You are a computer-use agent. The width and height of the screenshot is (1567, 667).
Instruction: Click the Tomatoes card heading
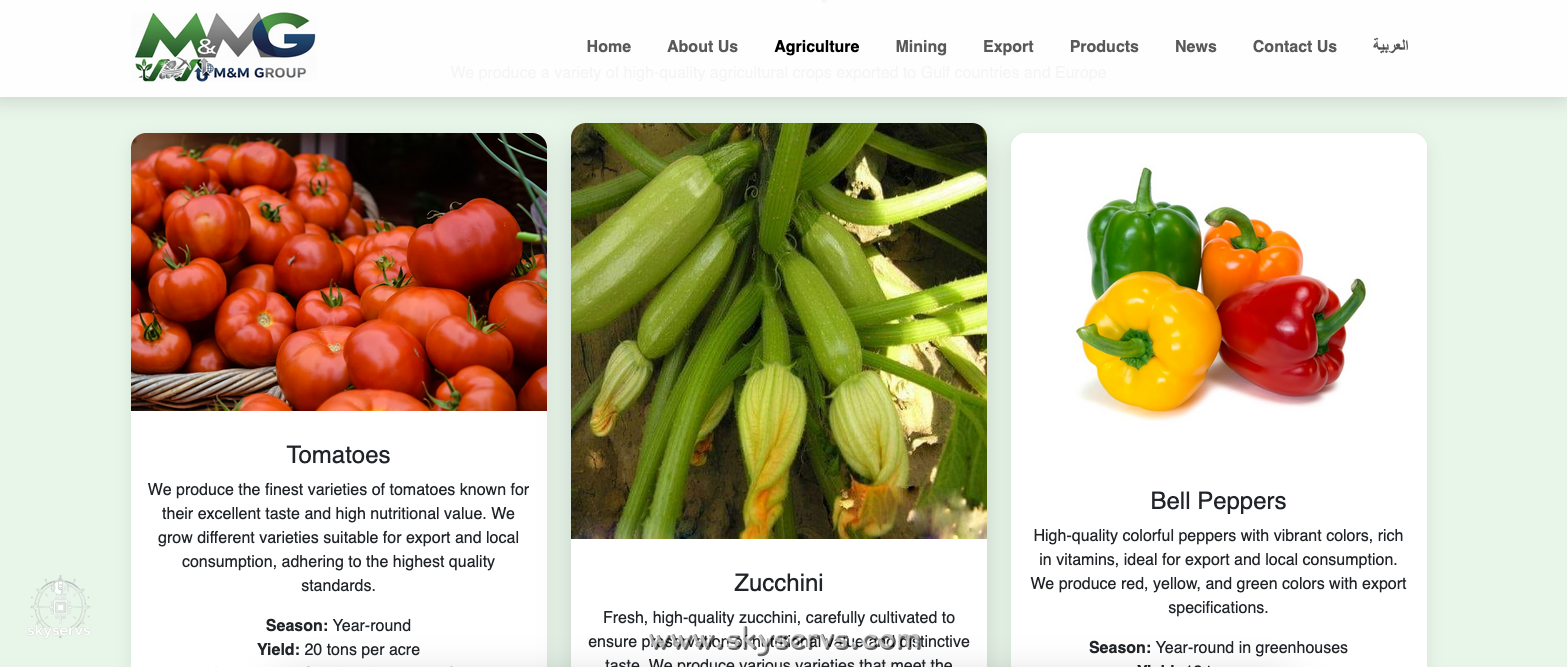coord(338,455)
